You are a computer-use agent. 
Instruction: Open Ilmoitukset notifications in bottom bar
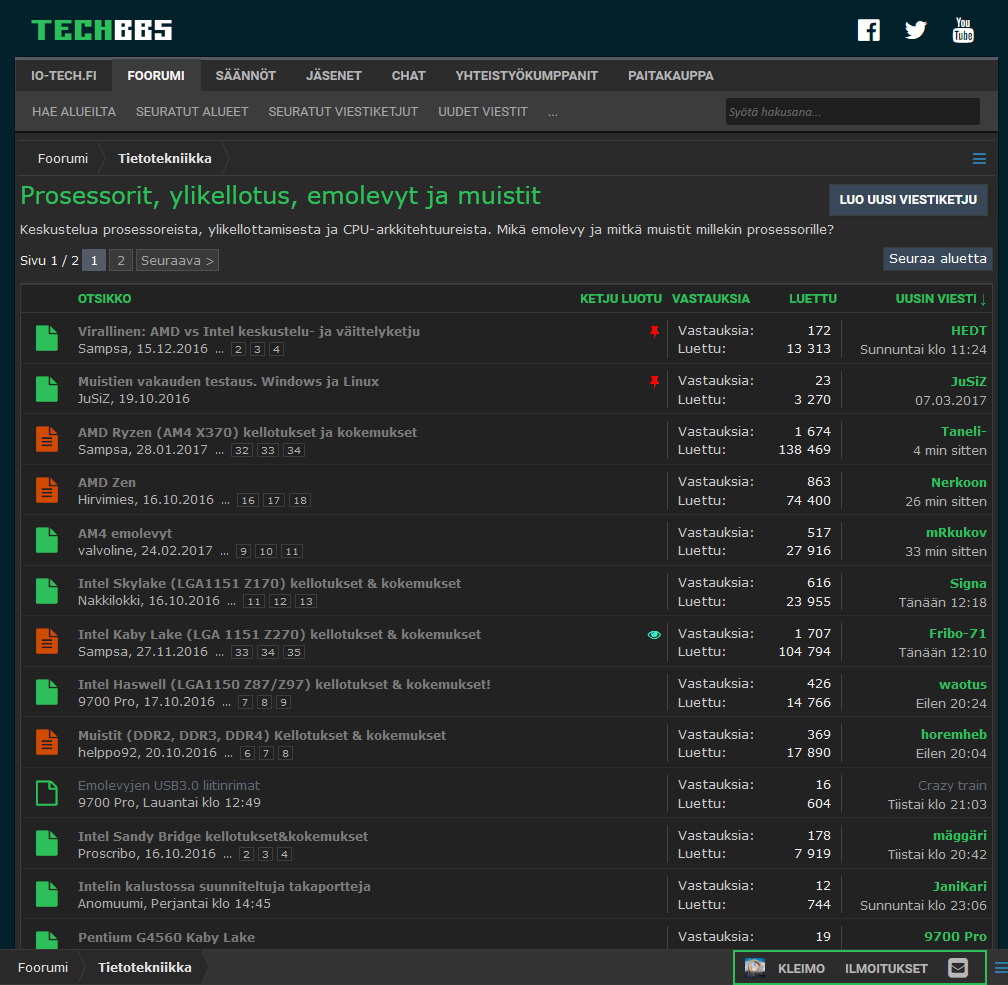[x=886, y=968]
